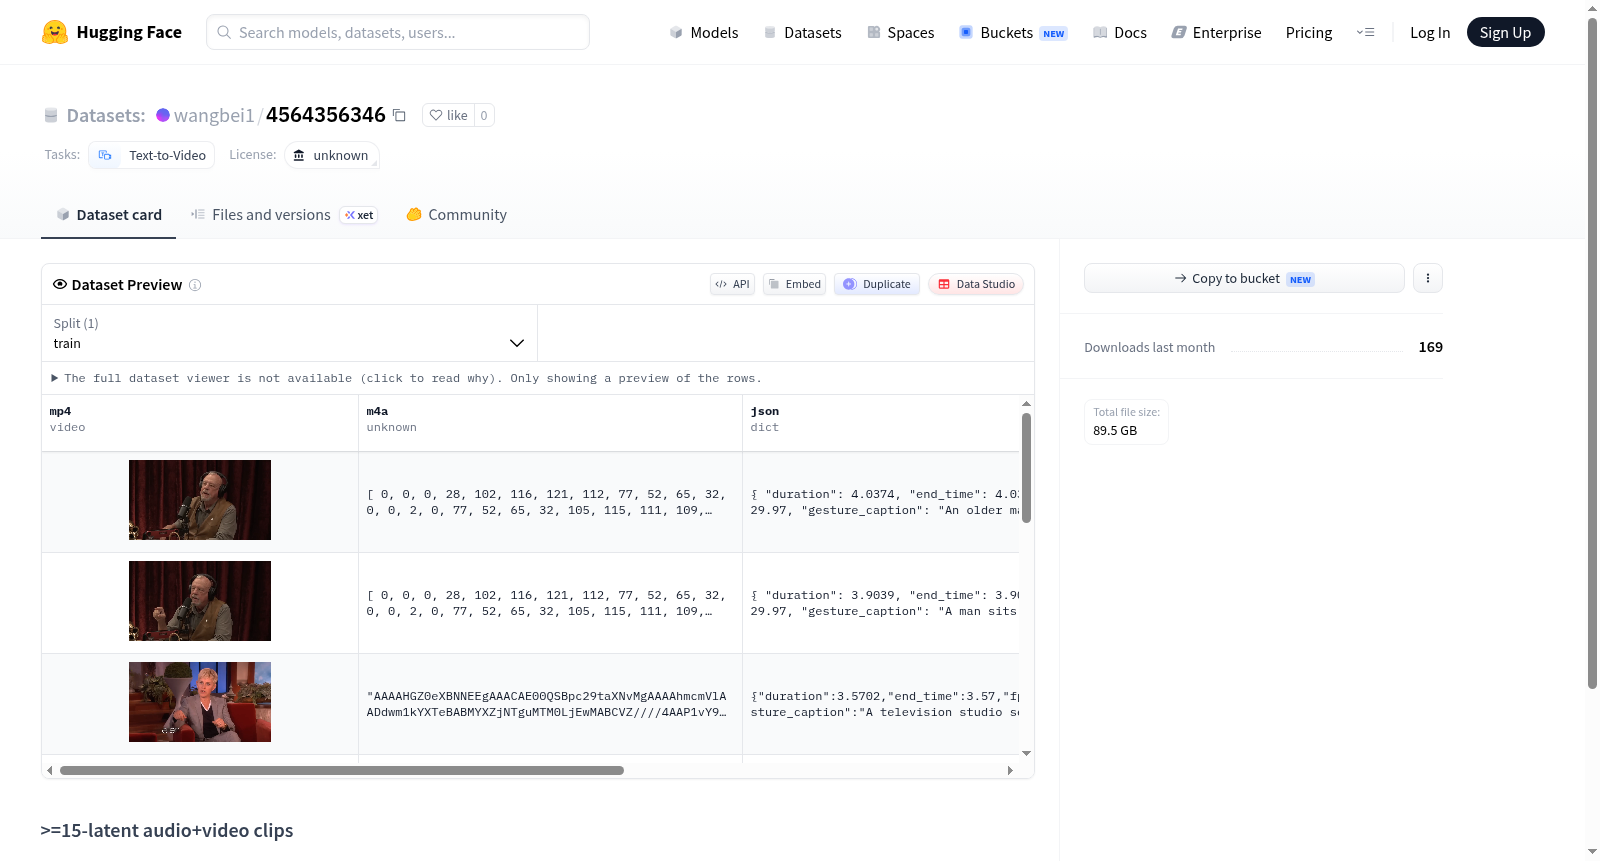Click the like count 0

pos(484,115)
